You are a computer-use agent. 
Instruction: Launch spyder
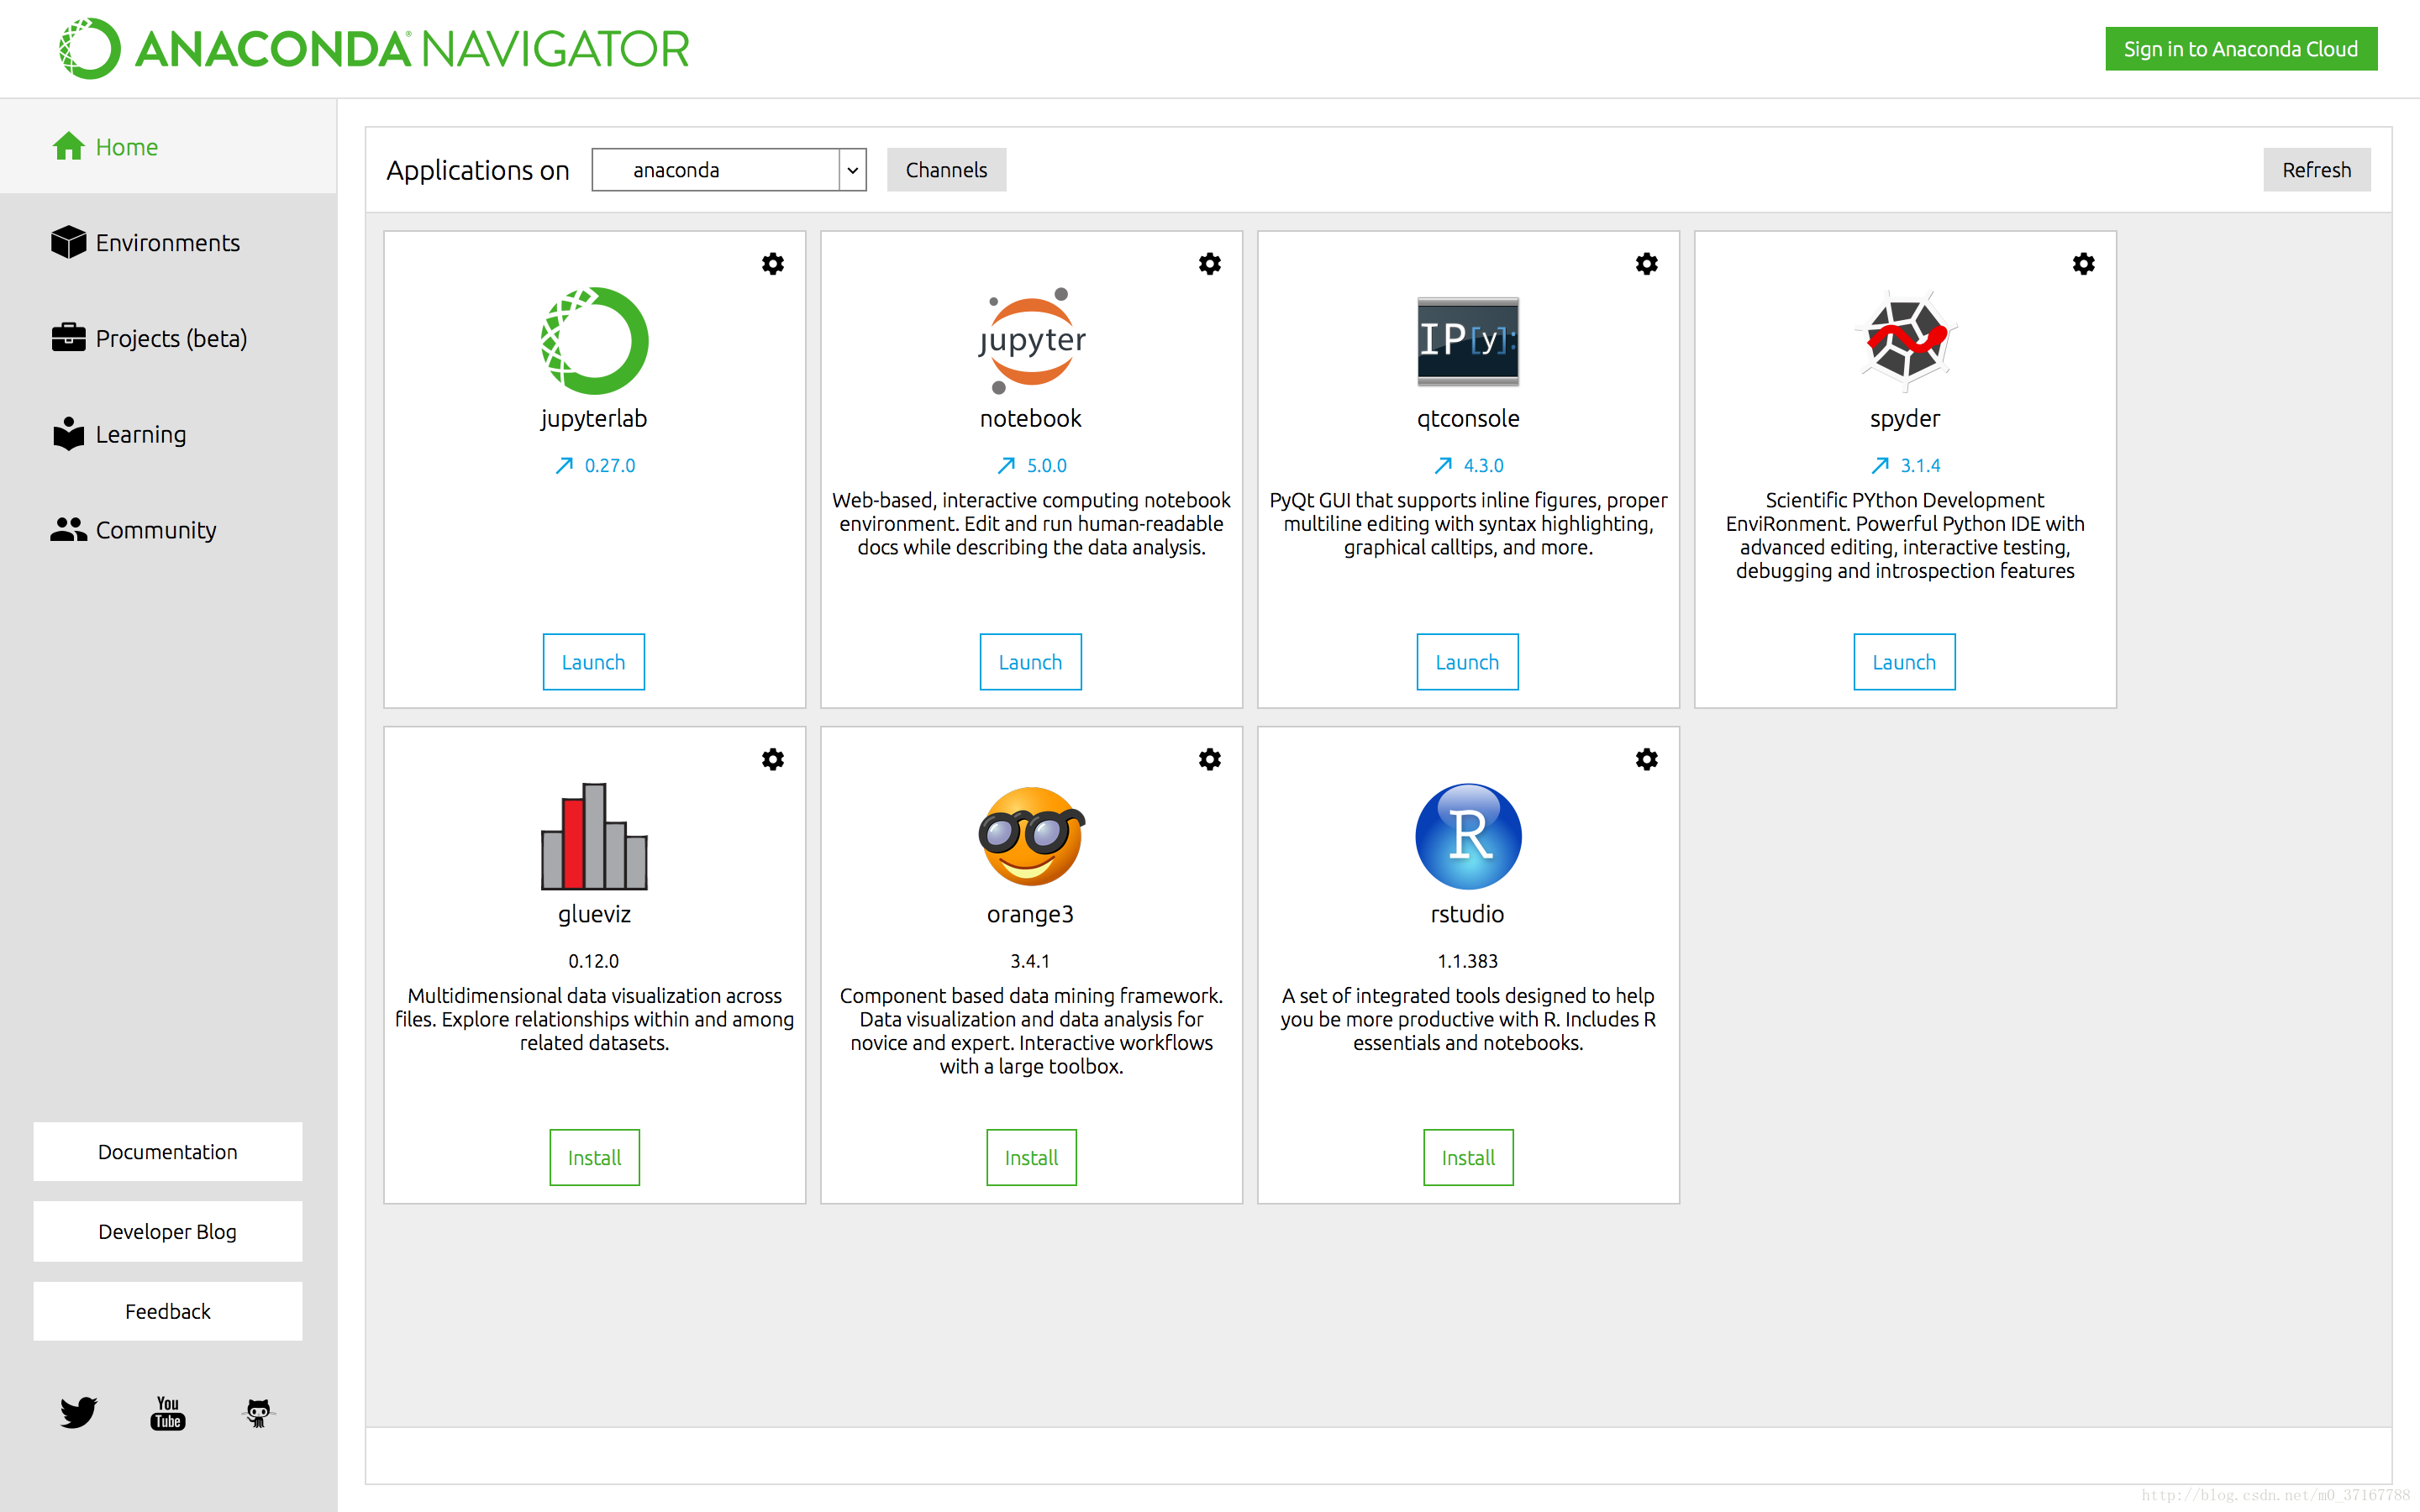[x=1905, y=662]
